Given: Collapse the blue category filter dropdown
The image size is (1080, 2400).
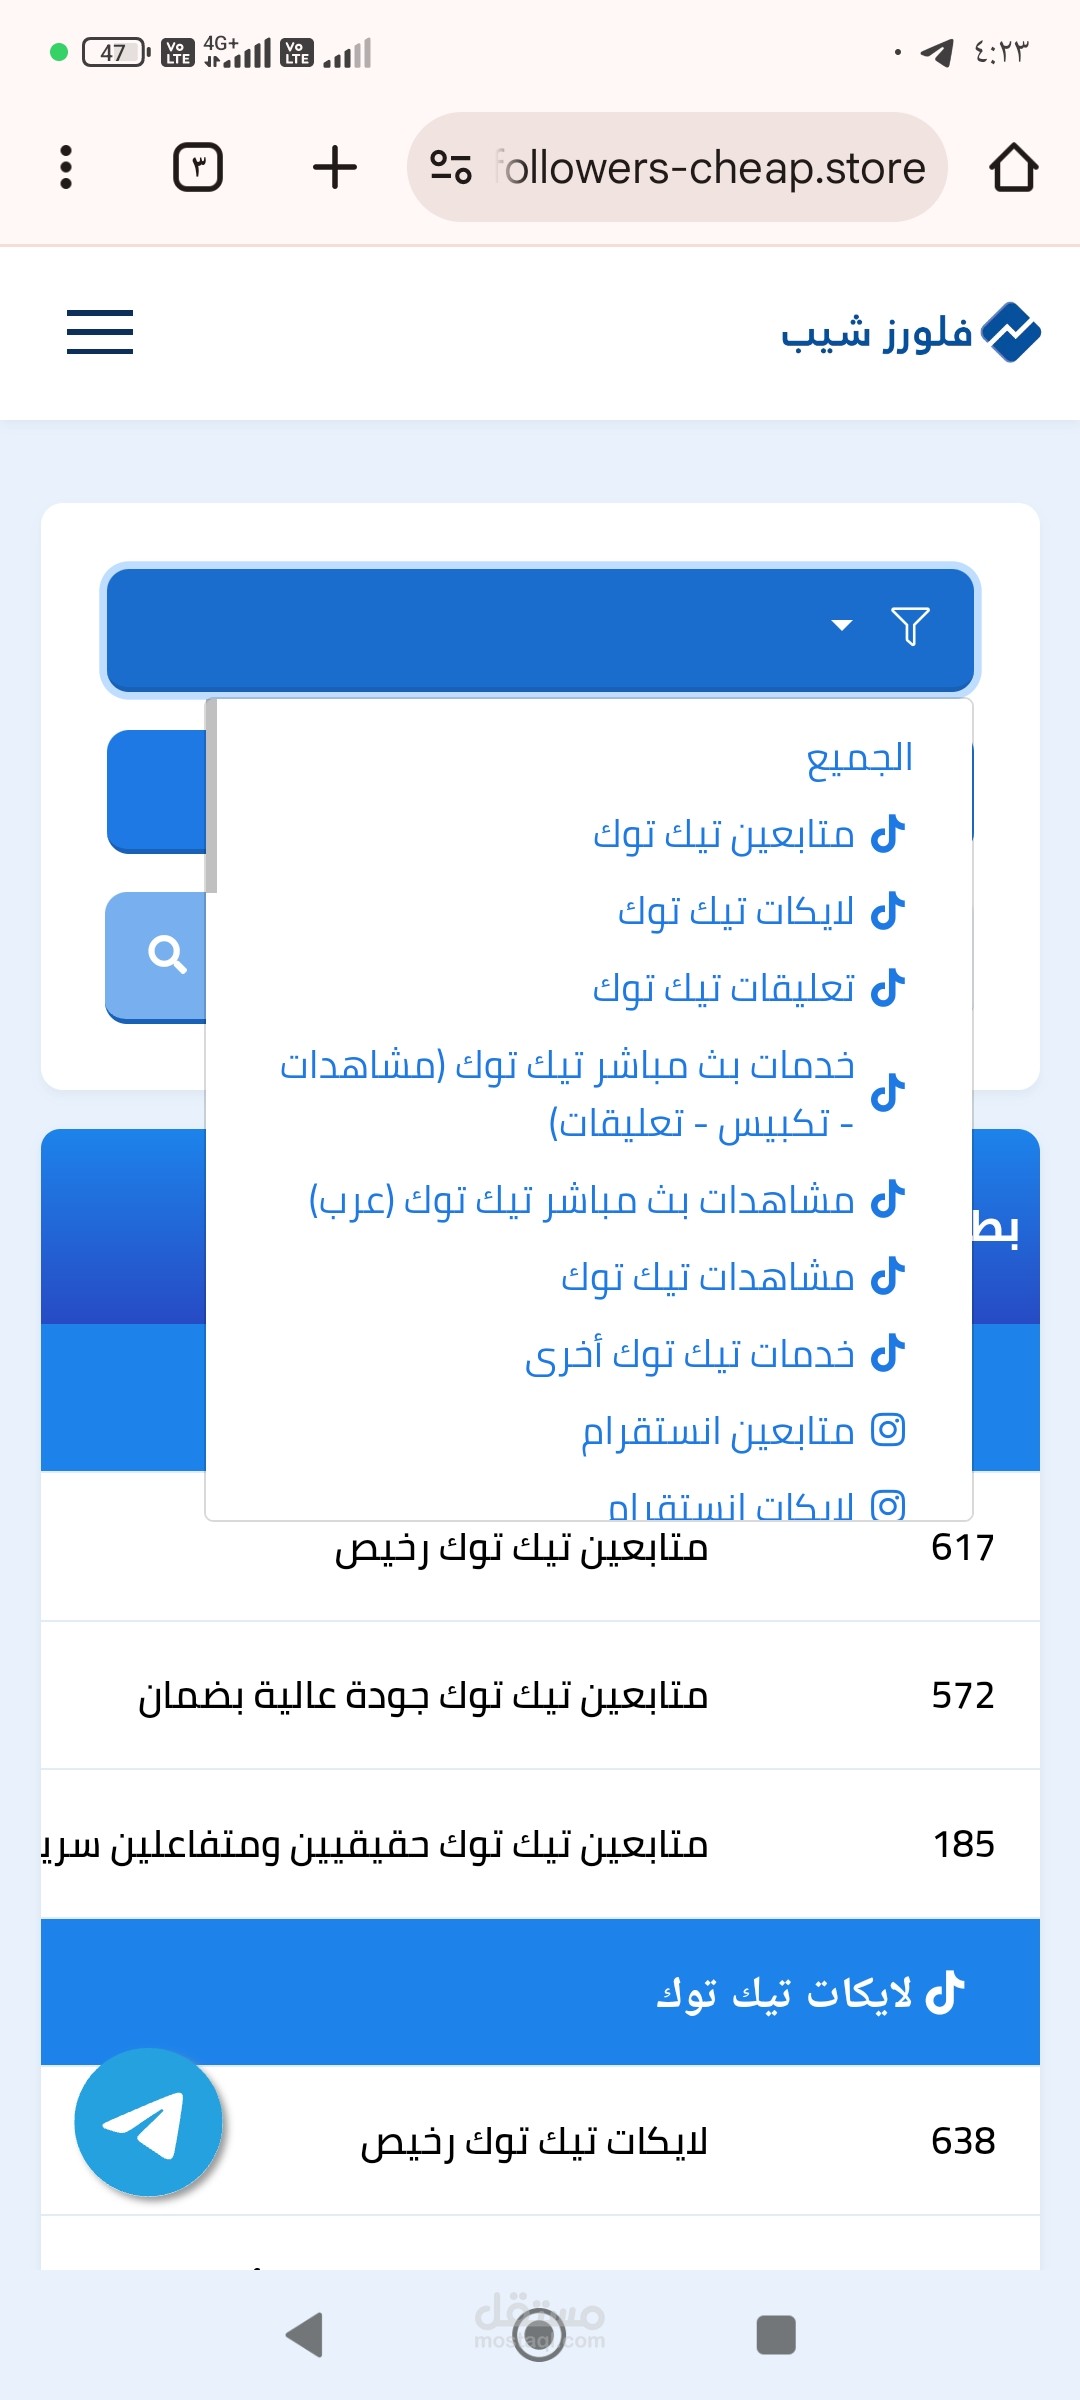Looking at the screenshot, I should (540, 628).
